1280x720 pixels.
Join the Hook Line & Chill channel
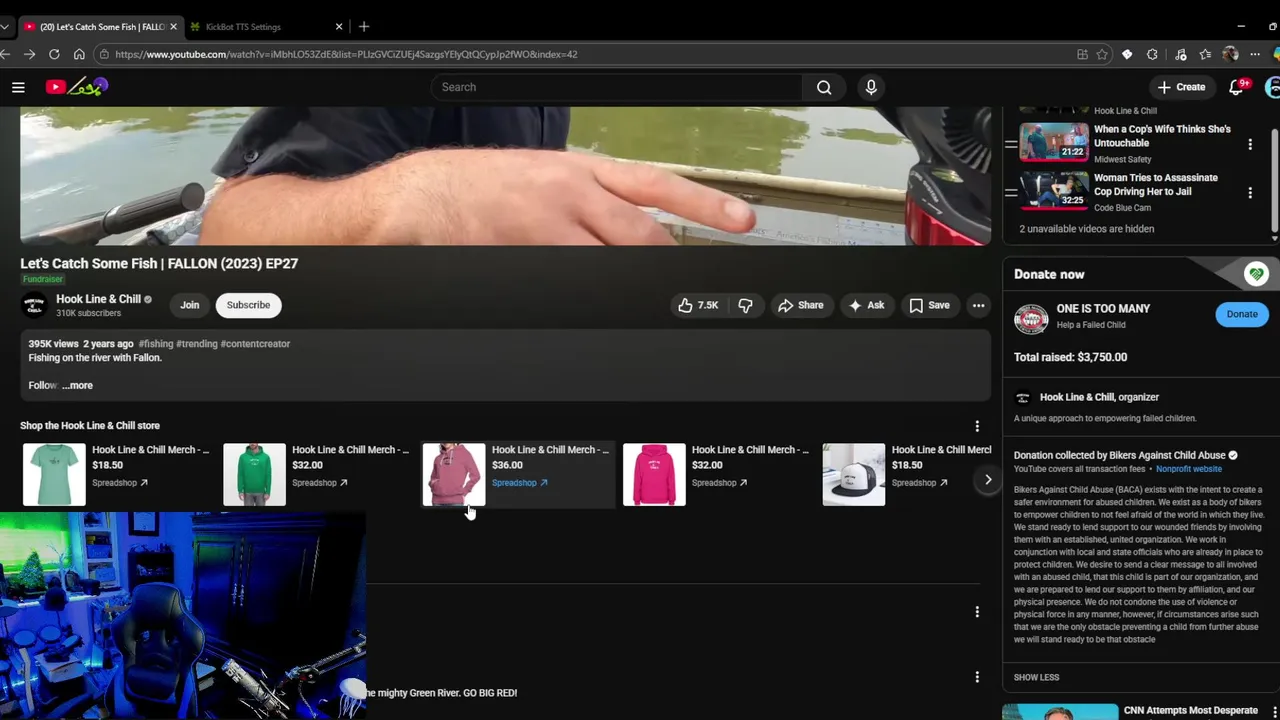[190, 305]
